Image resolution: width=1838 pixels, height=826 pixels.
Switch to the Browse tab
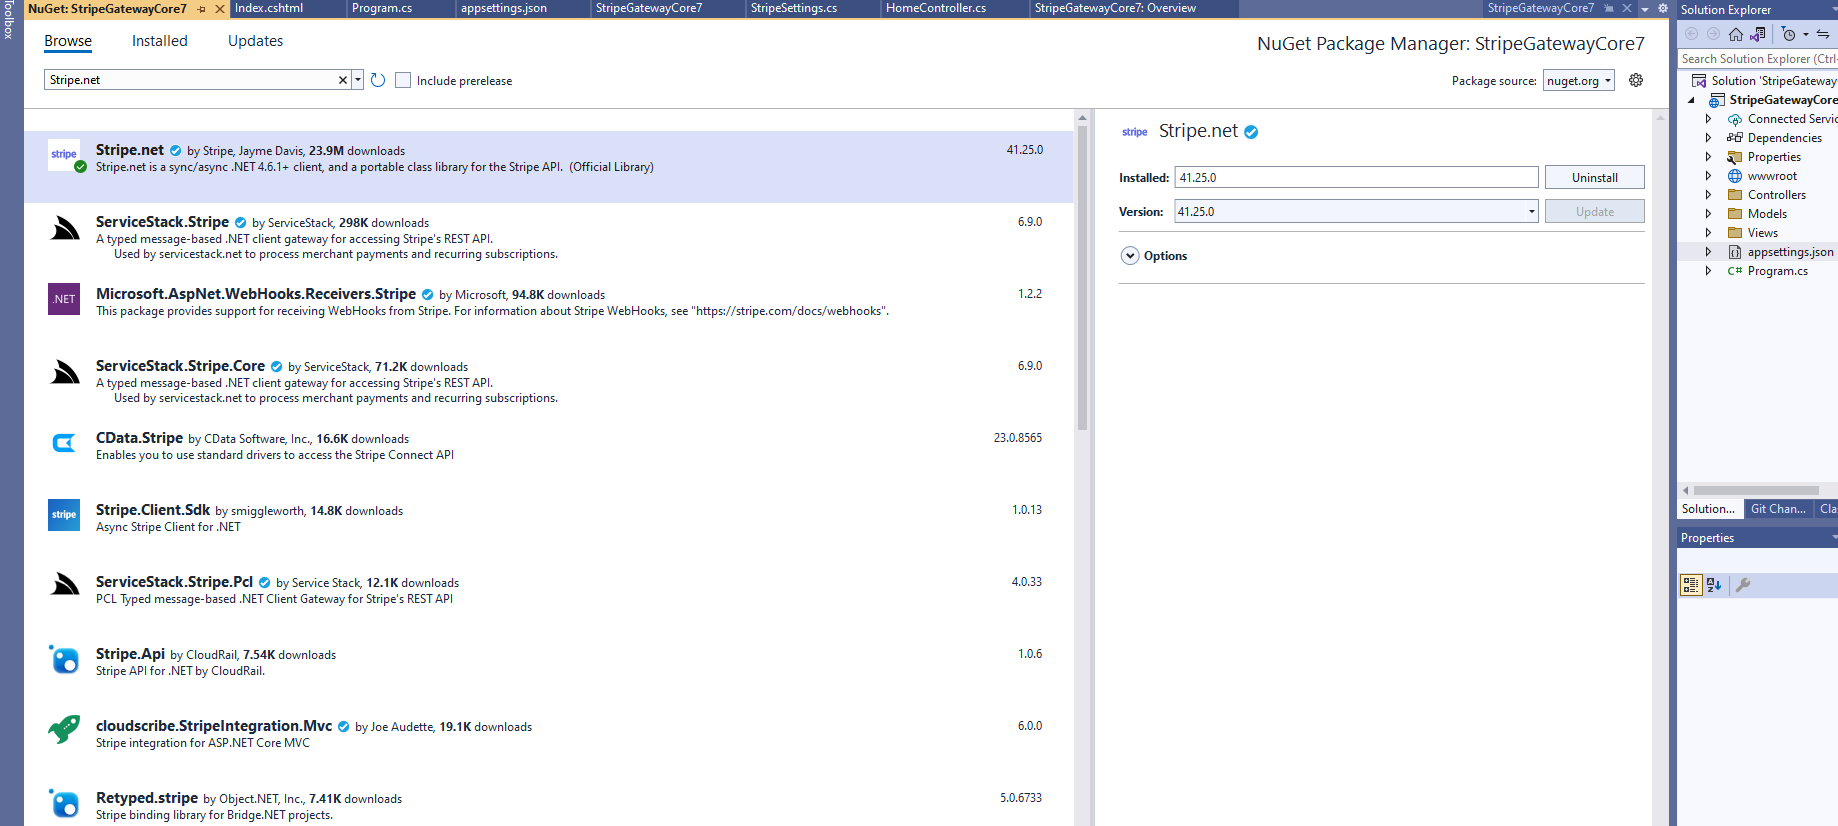[x=68, y=41]
